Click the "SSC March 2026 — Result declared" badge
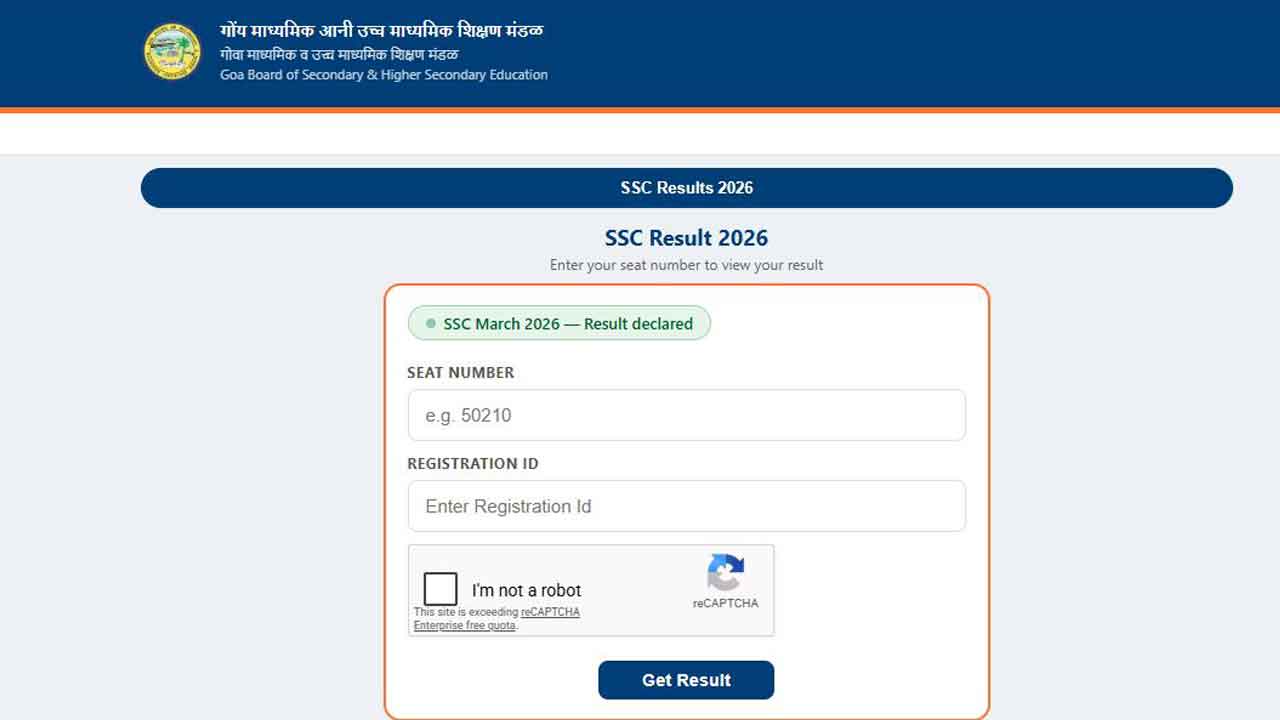 560,324
